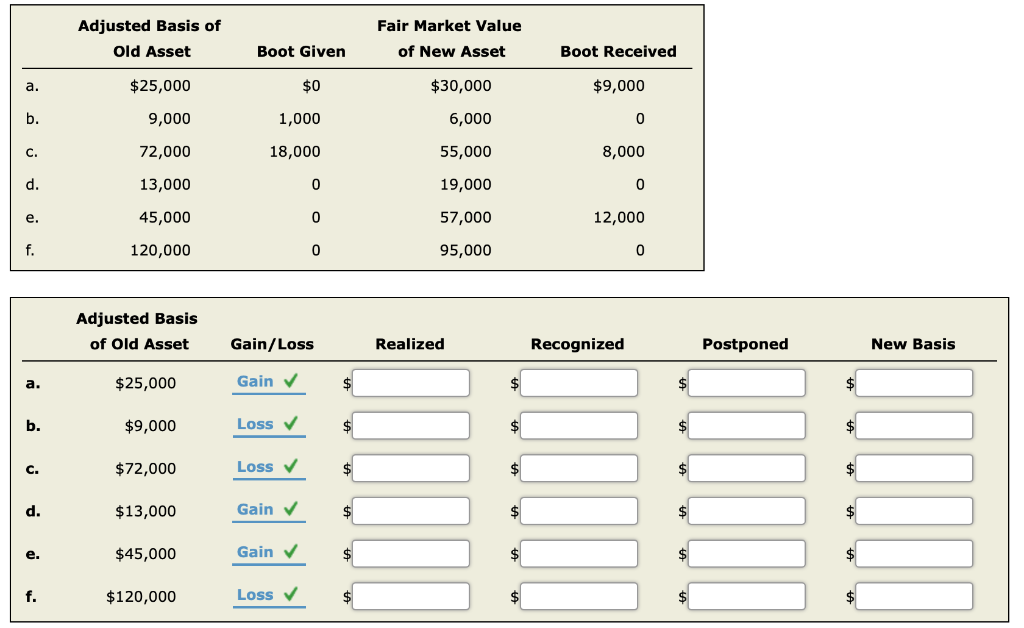
Task: Click the Postponed input field for row a
Action: pos(746,383)
